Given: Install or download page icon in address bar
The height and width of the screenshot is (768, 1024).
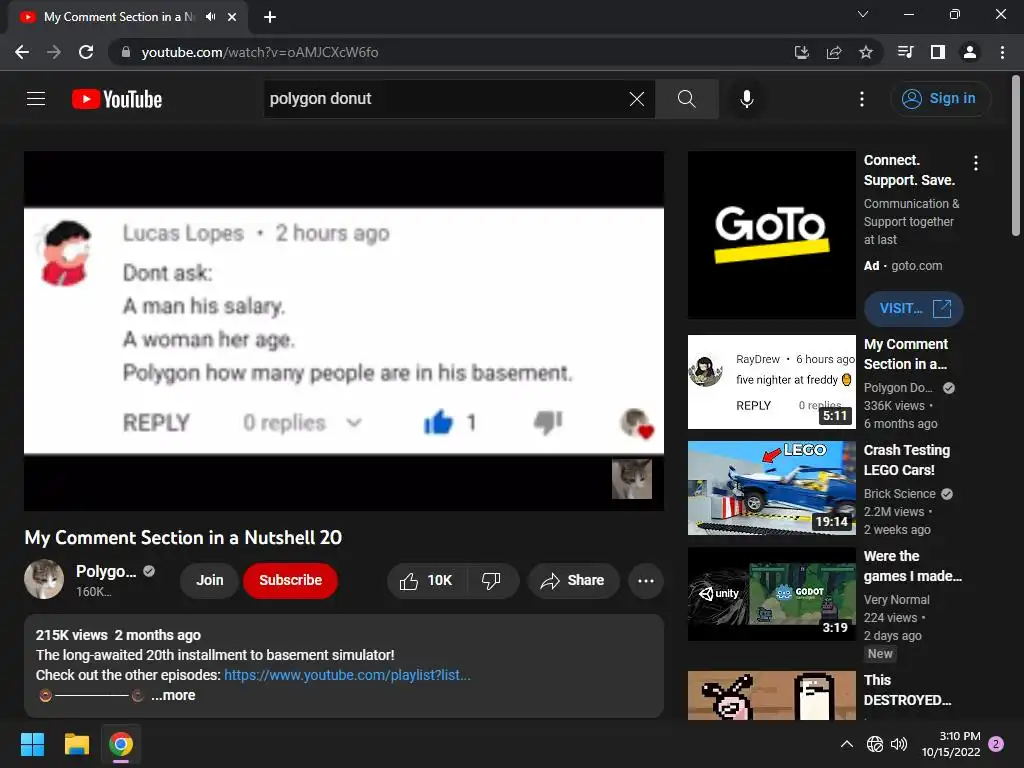Looking at the screenshot, I should [801, 52].
